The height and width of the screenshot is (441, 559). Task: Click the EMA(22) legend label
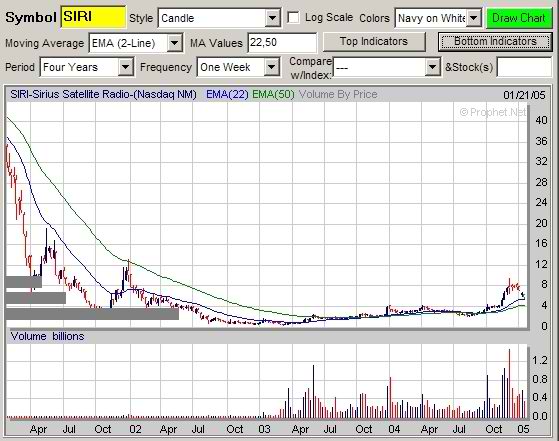point(227,94)
